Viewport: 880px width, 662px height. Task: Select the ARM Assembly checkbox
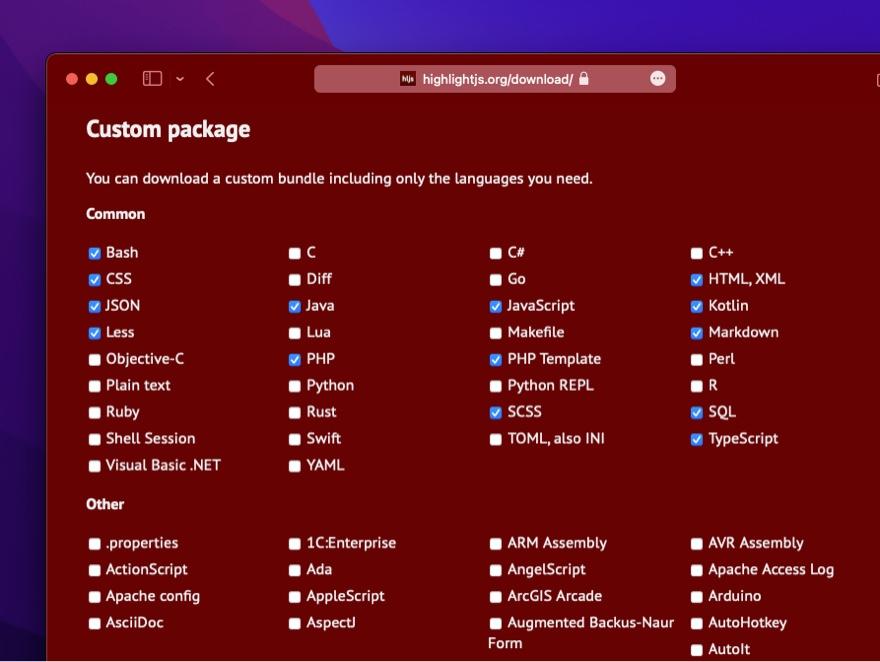tap(496, 544)
